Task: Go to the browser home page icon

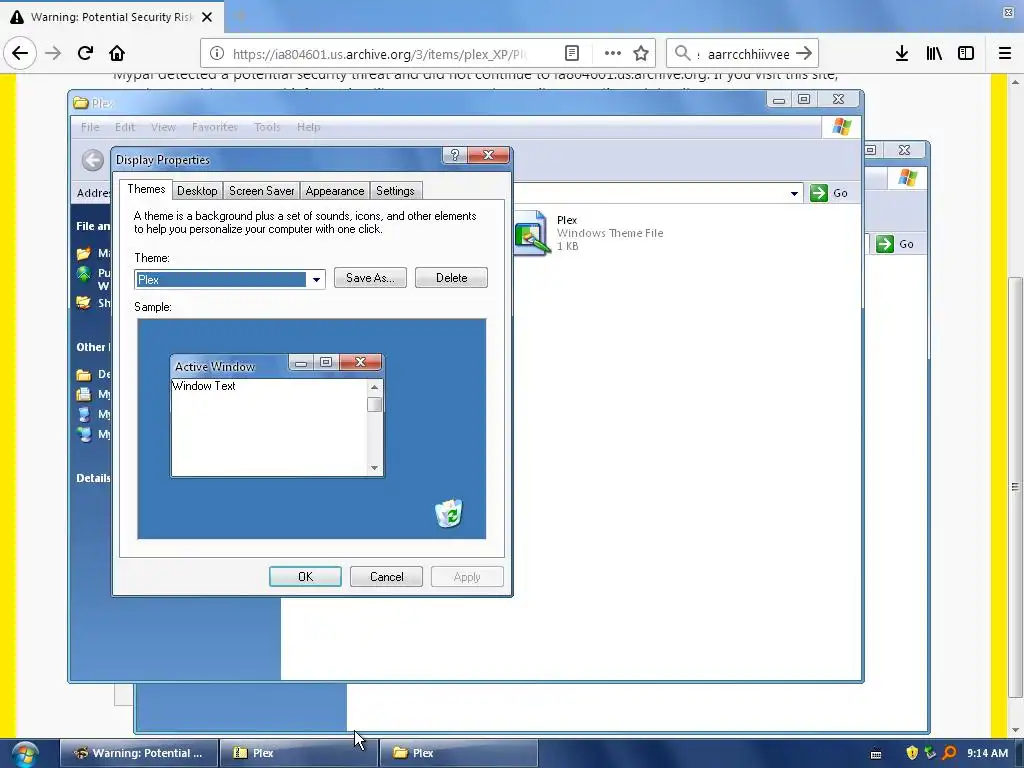Action: tap(117, 53)
